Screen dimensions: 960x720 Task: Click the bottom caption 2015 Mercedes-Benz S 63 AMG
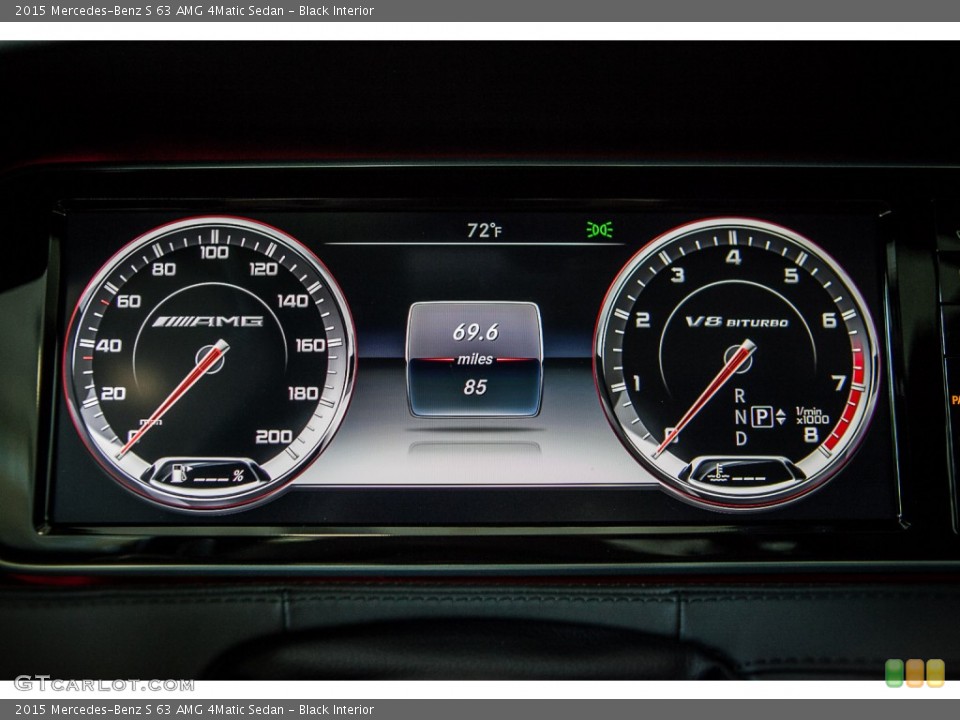tap(194, 710)
